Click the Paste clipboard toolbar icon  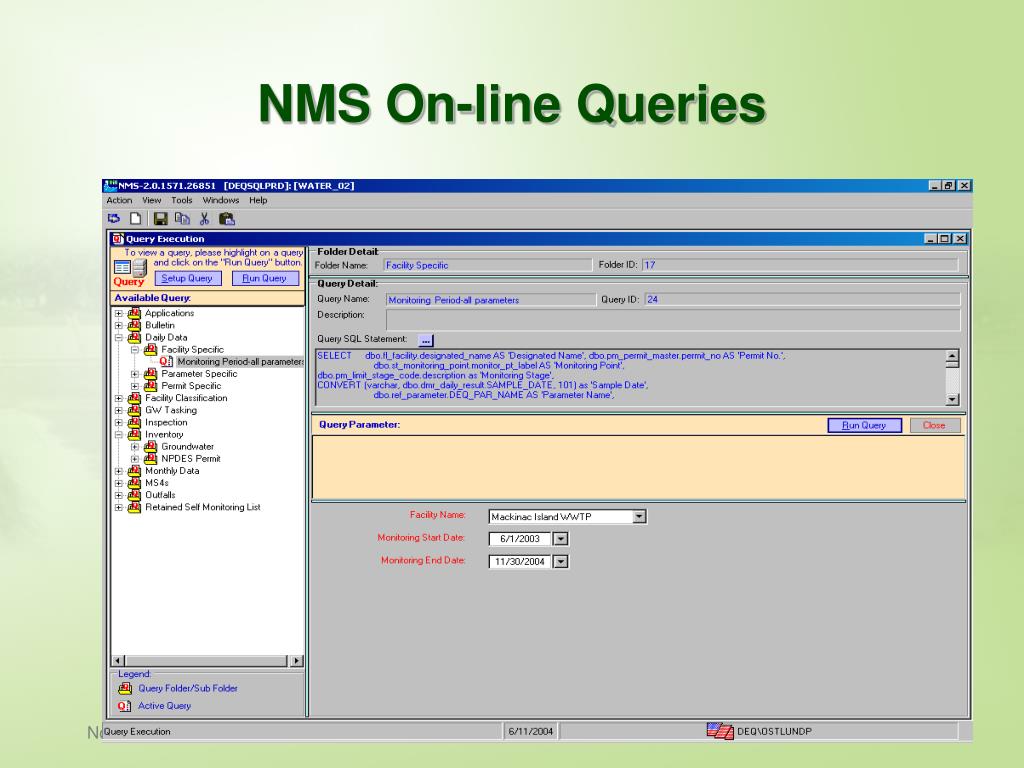[x=227, y=219]
